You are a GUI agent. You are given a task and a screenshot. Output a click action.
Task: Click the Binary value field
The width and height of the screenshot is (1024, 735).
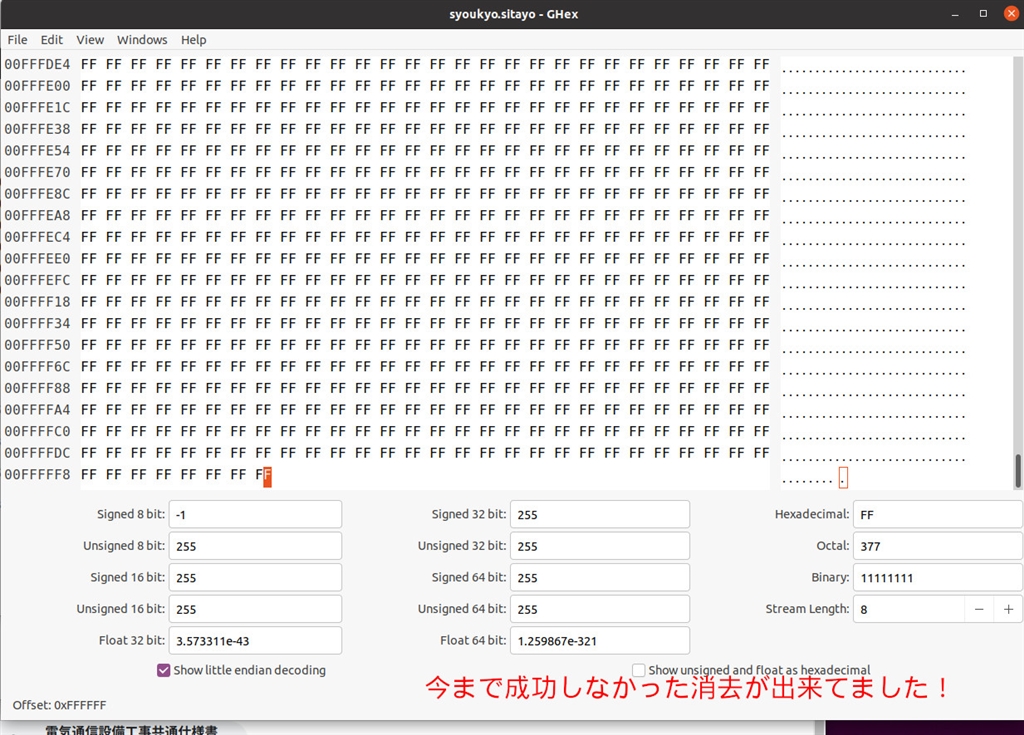[x=938, y=578]
